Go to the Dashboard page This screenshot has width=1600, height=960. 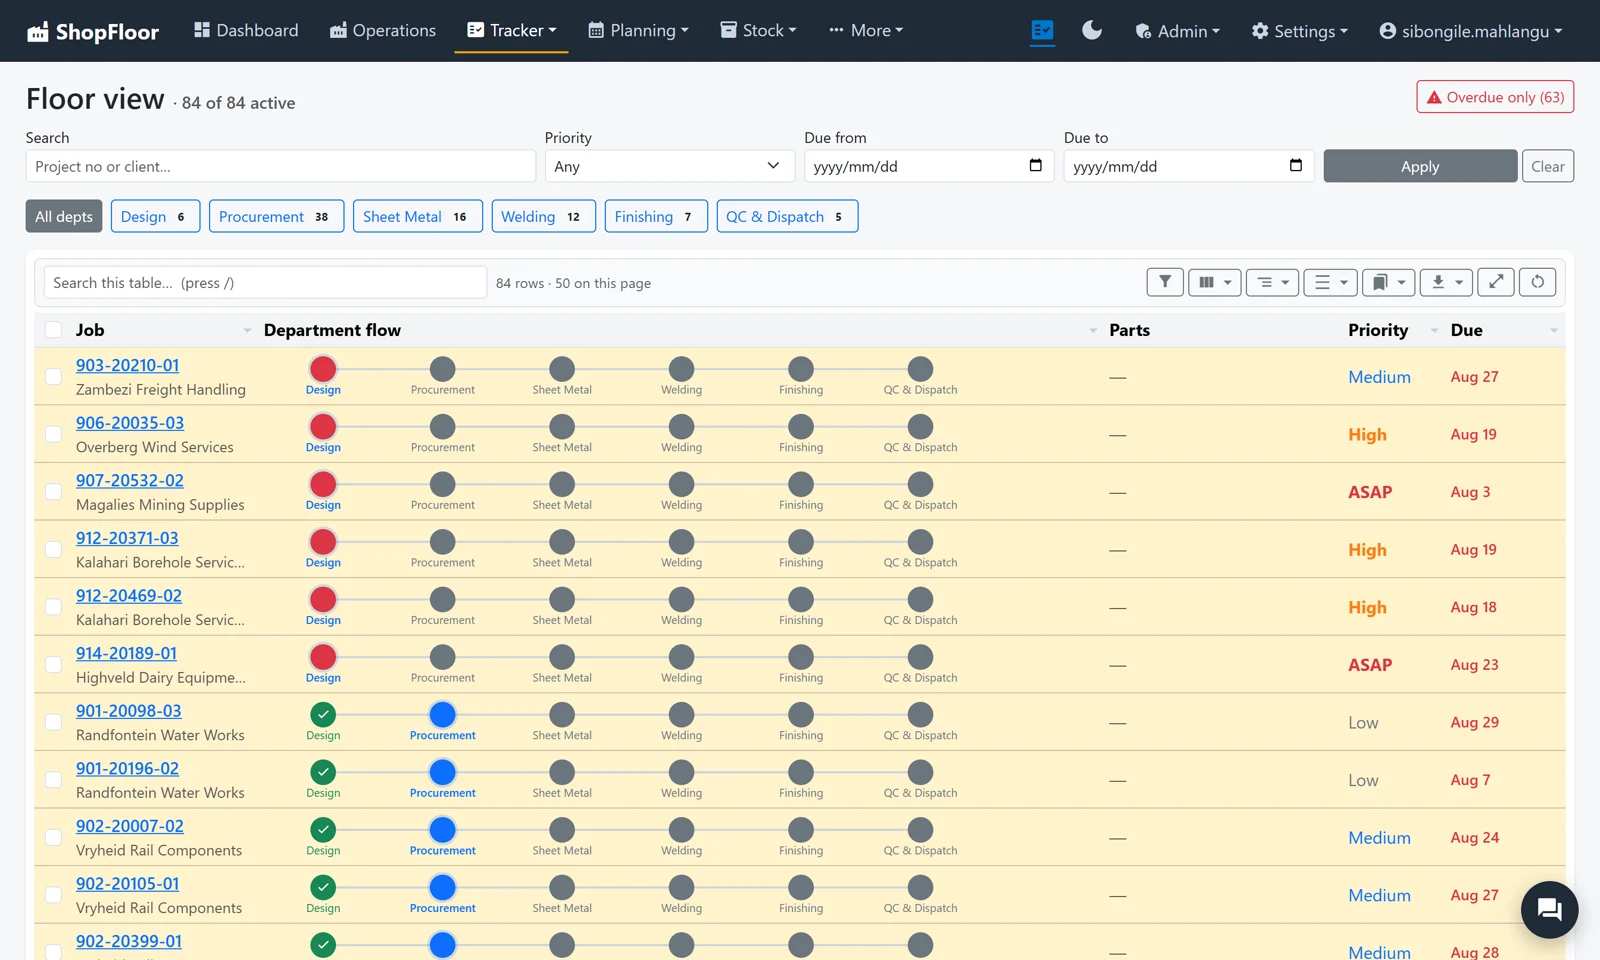tap(246, 30)
